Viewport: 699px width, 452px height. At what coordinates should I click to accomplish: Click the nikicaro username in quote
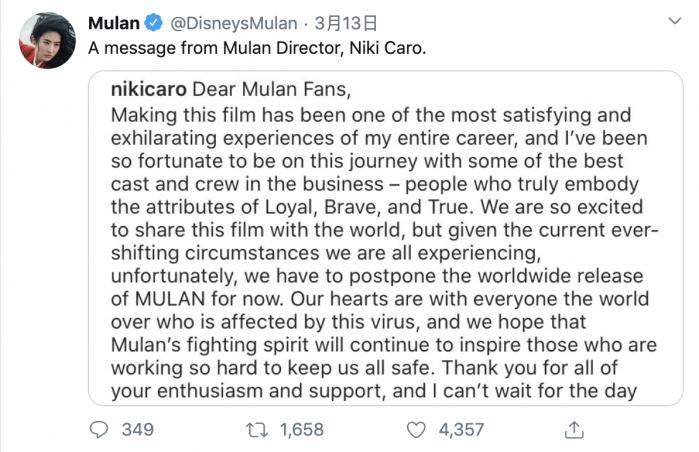point(147,89)
